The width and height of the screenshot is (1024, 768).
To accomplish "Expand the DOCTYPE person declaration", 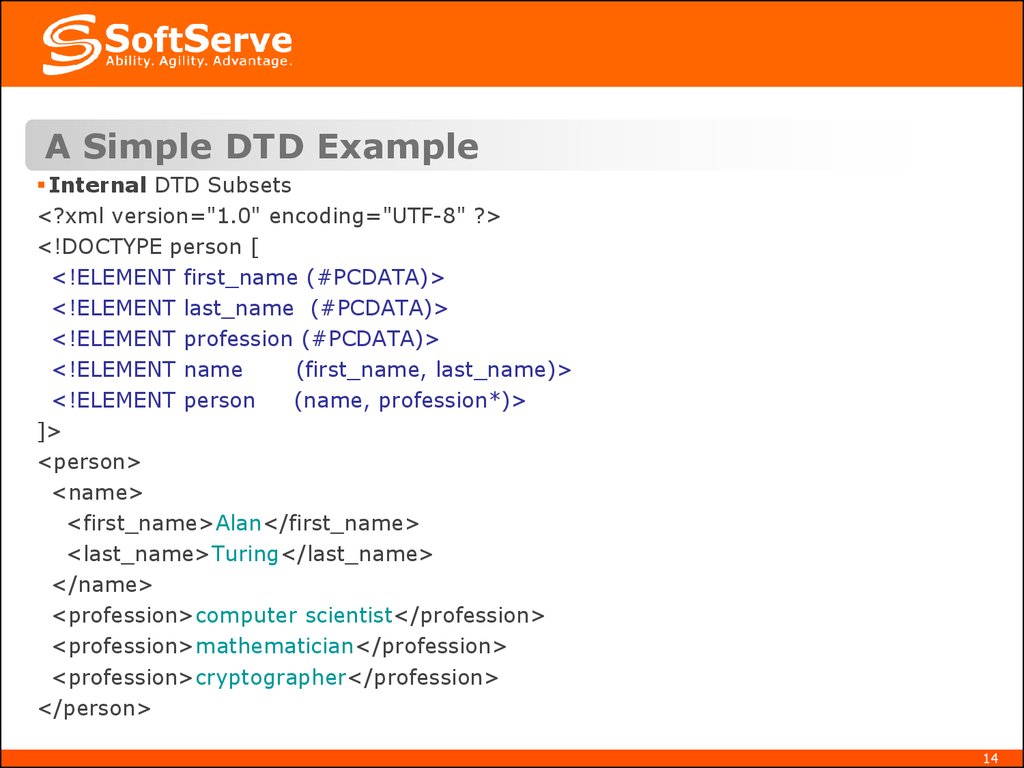I will coord(150,246).
